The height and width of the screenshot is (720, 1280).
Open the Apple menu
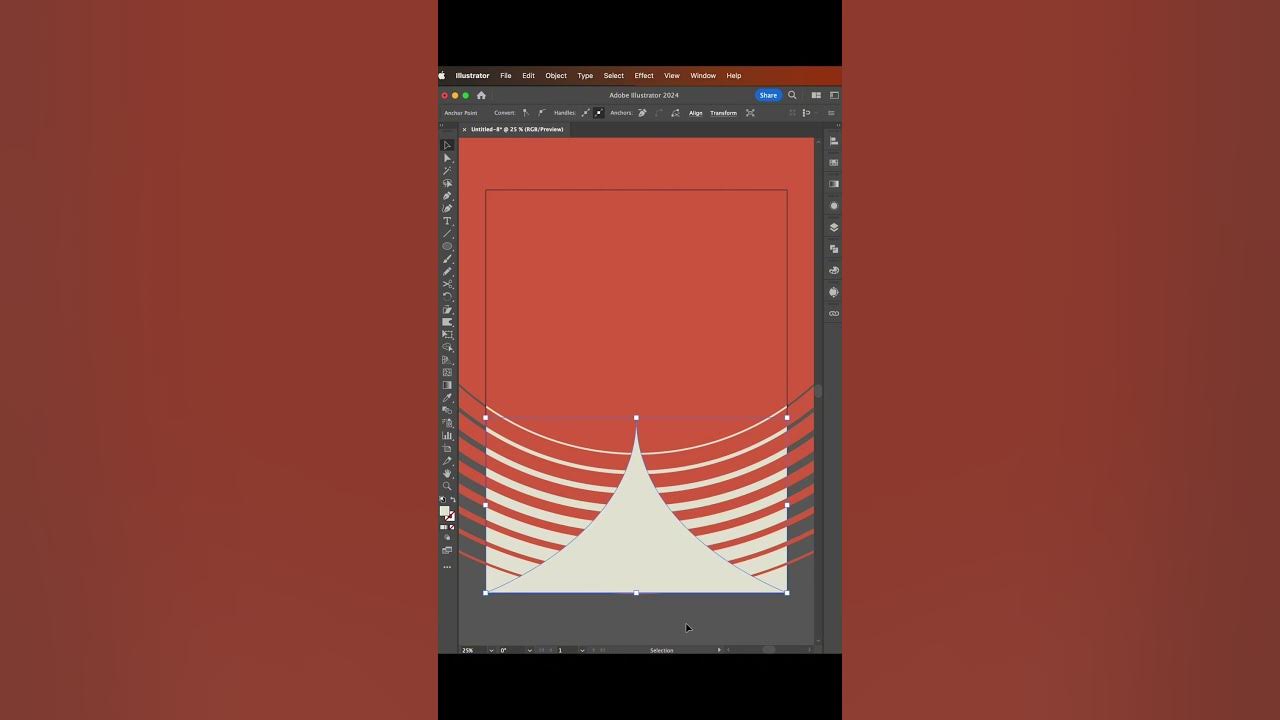(x=442, y=76)
